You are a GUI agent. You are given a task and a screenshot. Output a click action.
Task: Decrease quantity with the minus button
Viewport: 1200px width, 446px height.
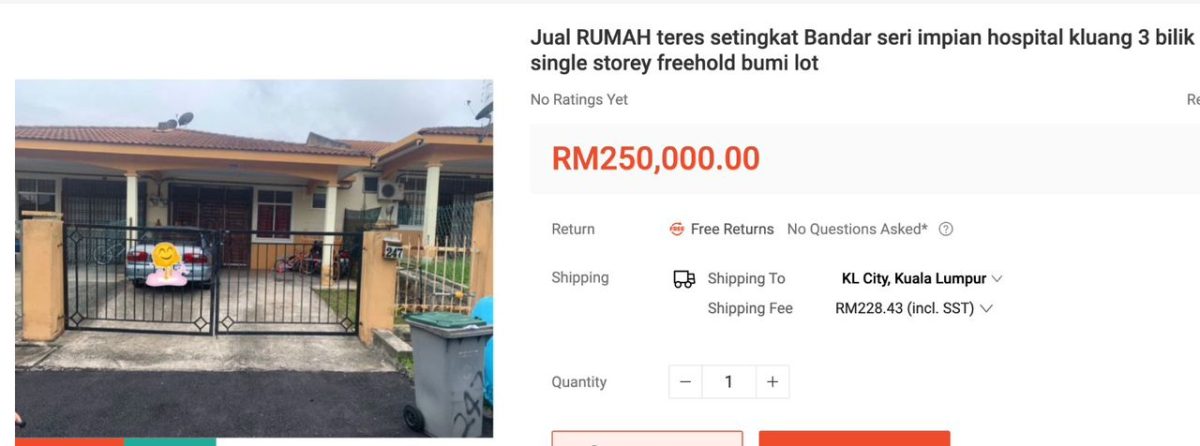click(685, 382)
